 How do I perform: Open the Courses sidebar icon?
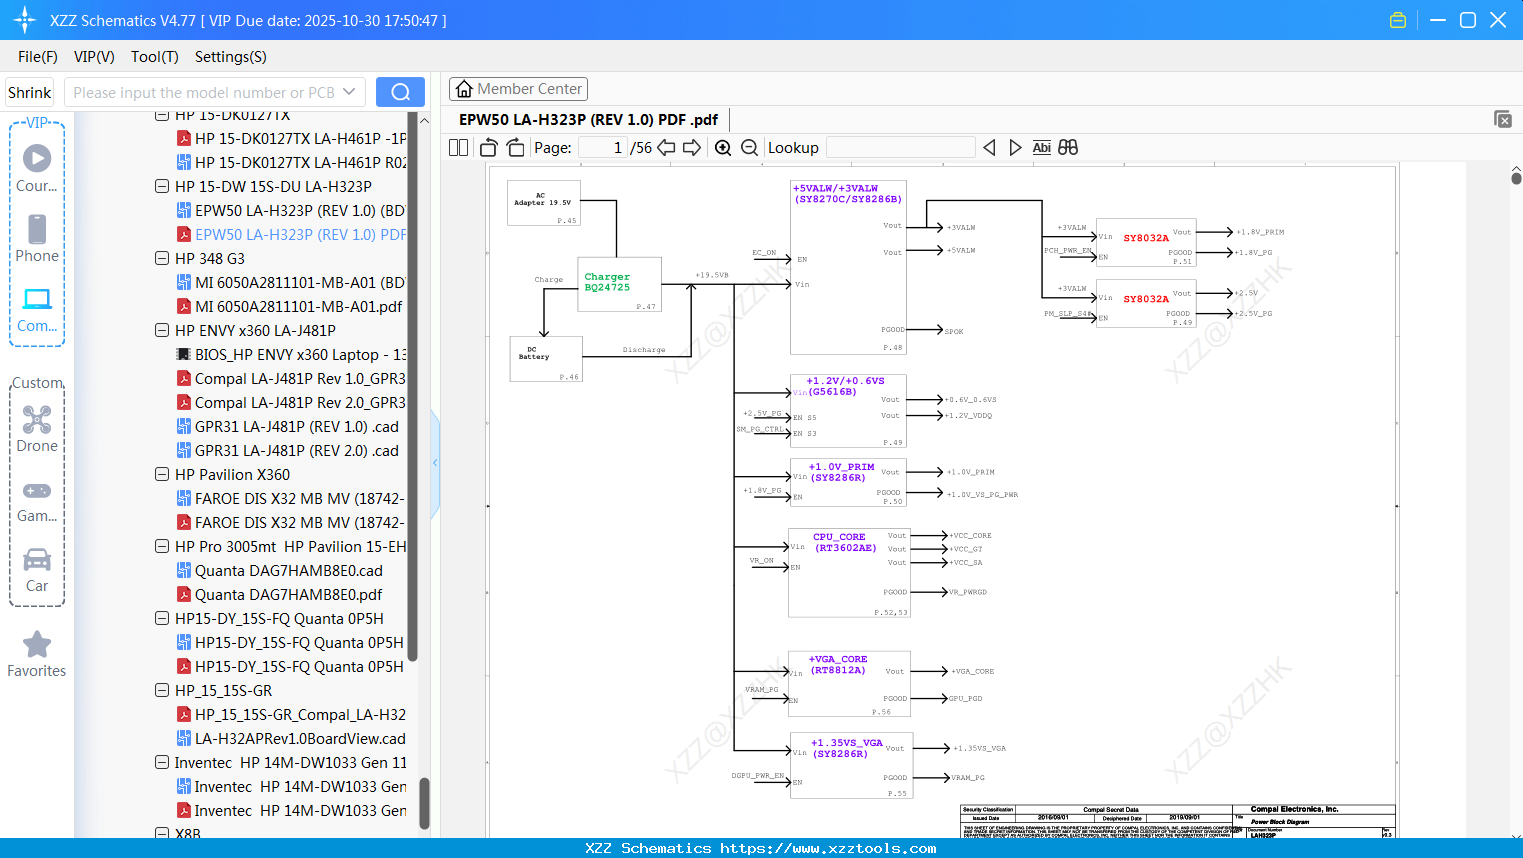[x=37, y=168]
